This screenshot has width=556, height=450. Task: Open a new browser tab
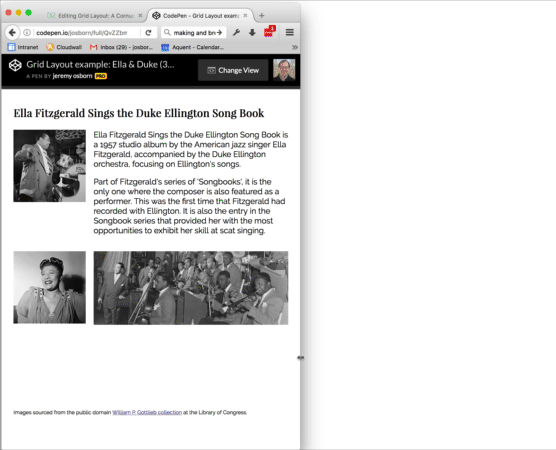262,16
